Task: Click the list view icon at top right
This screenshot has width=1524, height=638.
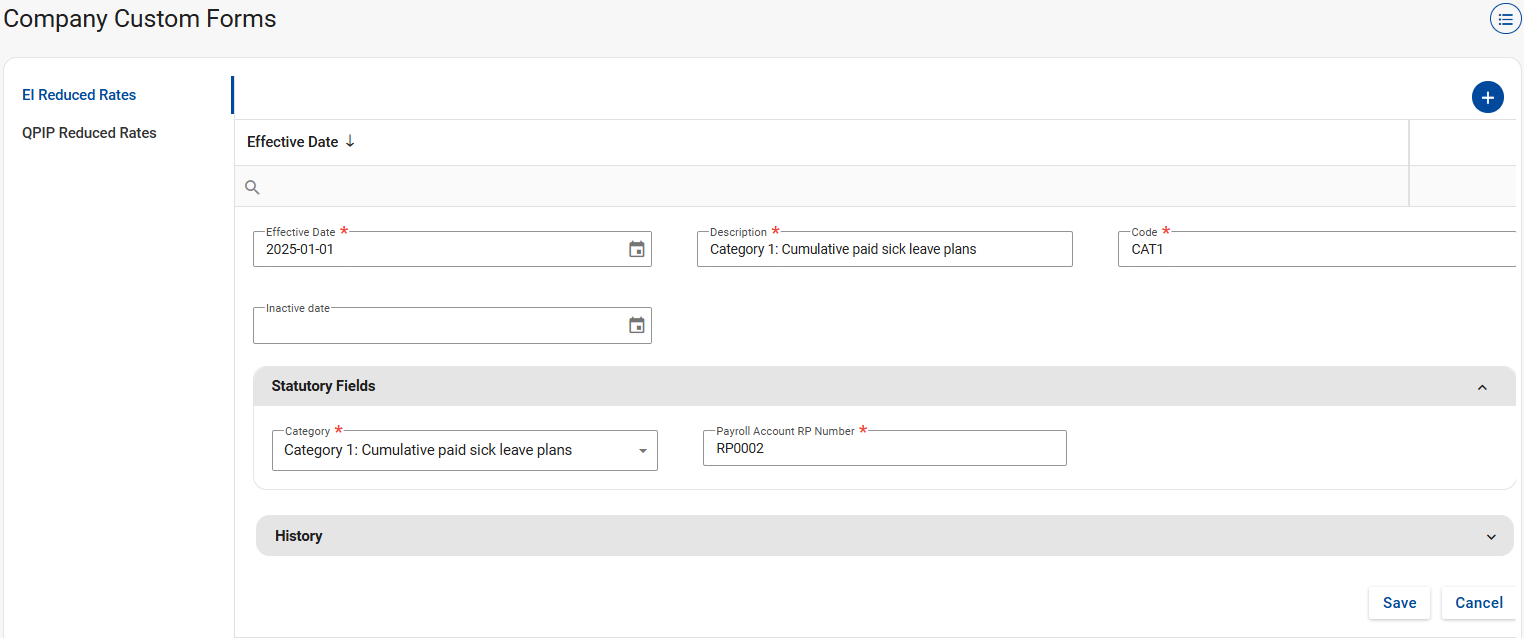Action: pyautogui.click(x=1505, y=19)
